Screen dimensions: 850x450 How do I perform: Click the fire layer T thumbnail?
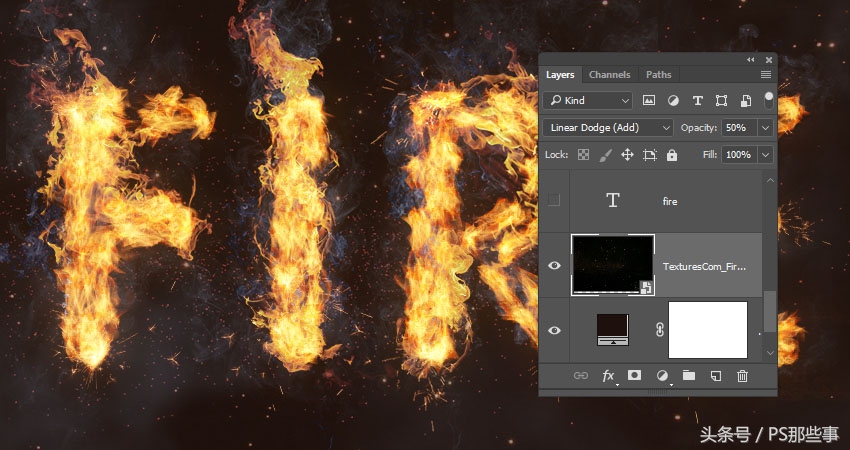coord(613,201)
